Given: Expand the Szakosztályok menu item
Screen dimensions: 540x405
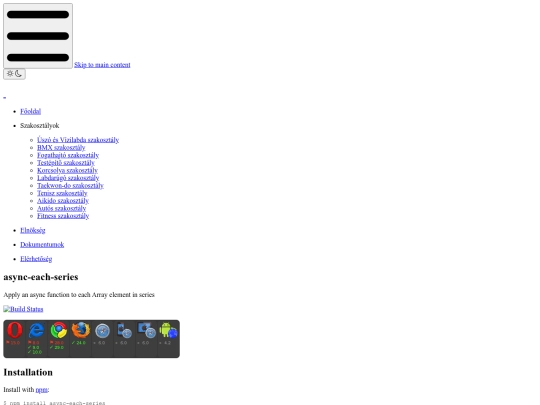Looking at the screenshot, I should tap(40, 125).
